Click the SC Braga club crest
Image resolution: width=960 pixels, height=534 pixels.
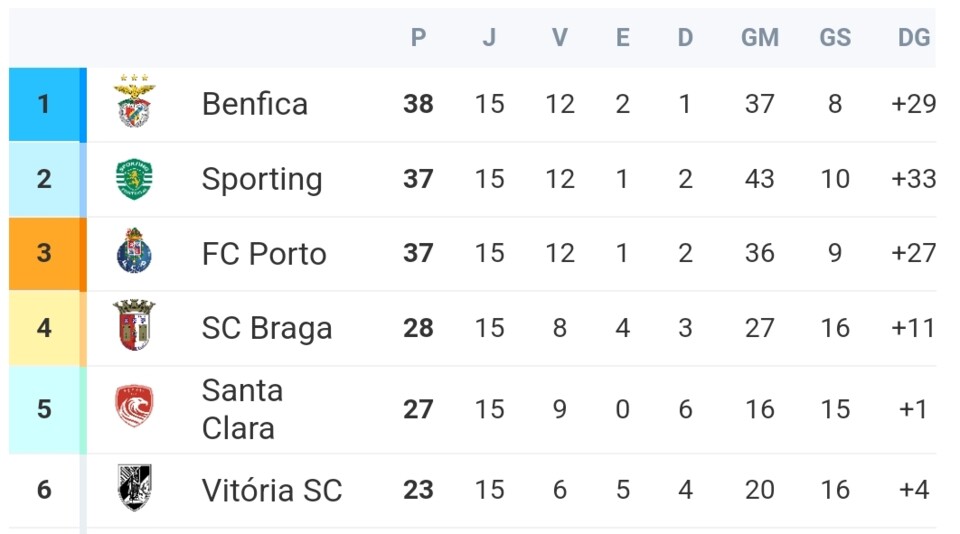pyautogui.click(x=134, y=326)
